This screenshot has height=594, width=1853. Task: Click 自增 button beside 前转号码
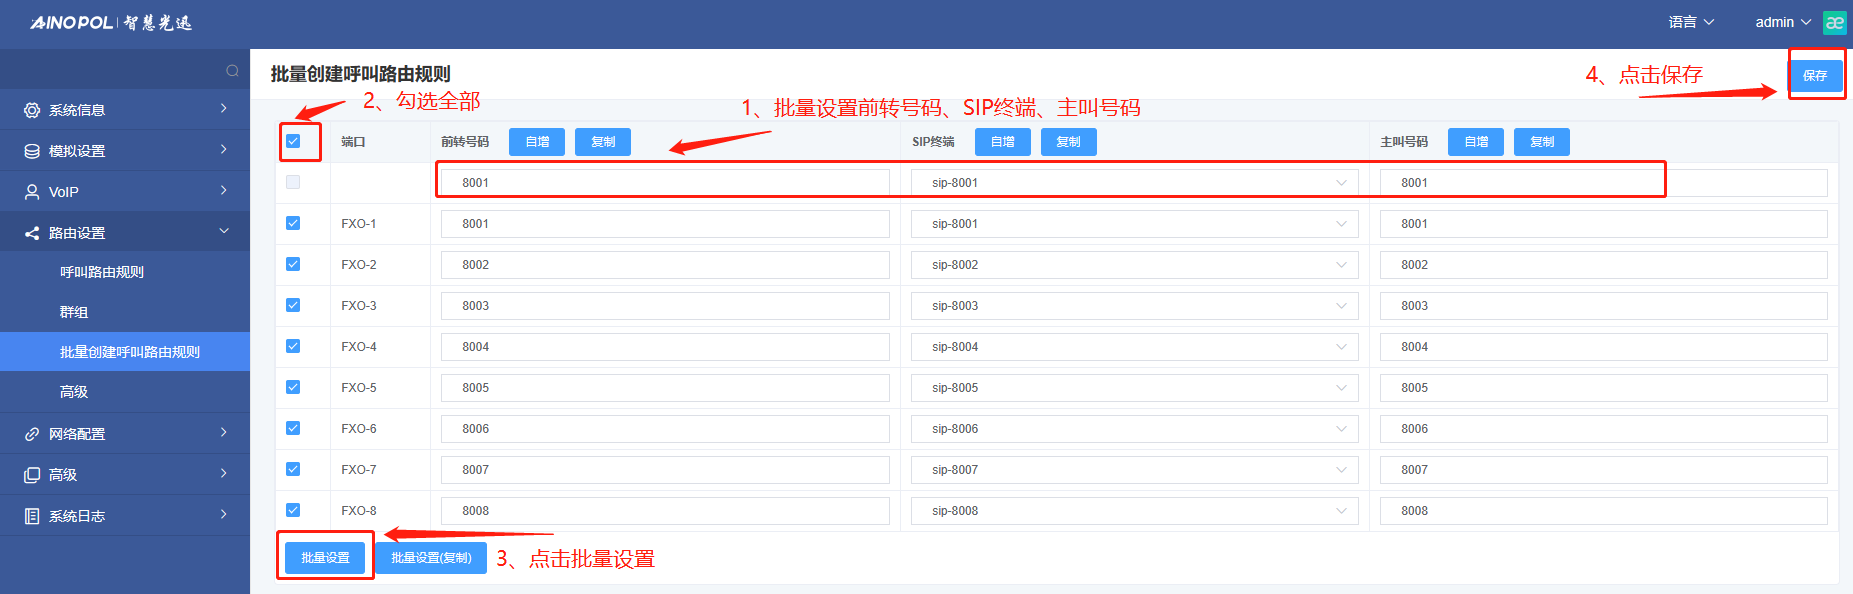coord(537,142)
